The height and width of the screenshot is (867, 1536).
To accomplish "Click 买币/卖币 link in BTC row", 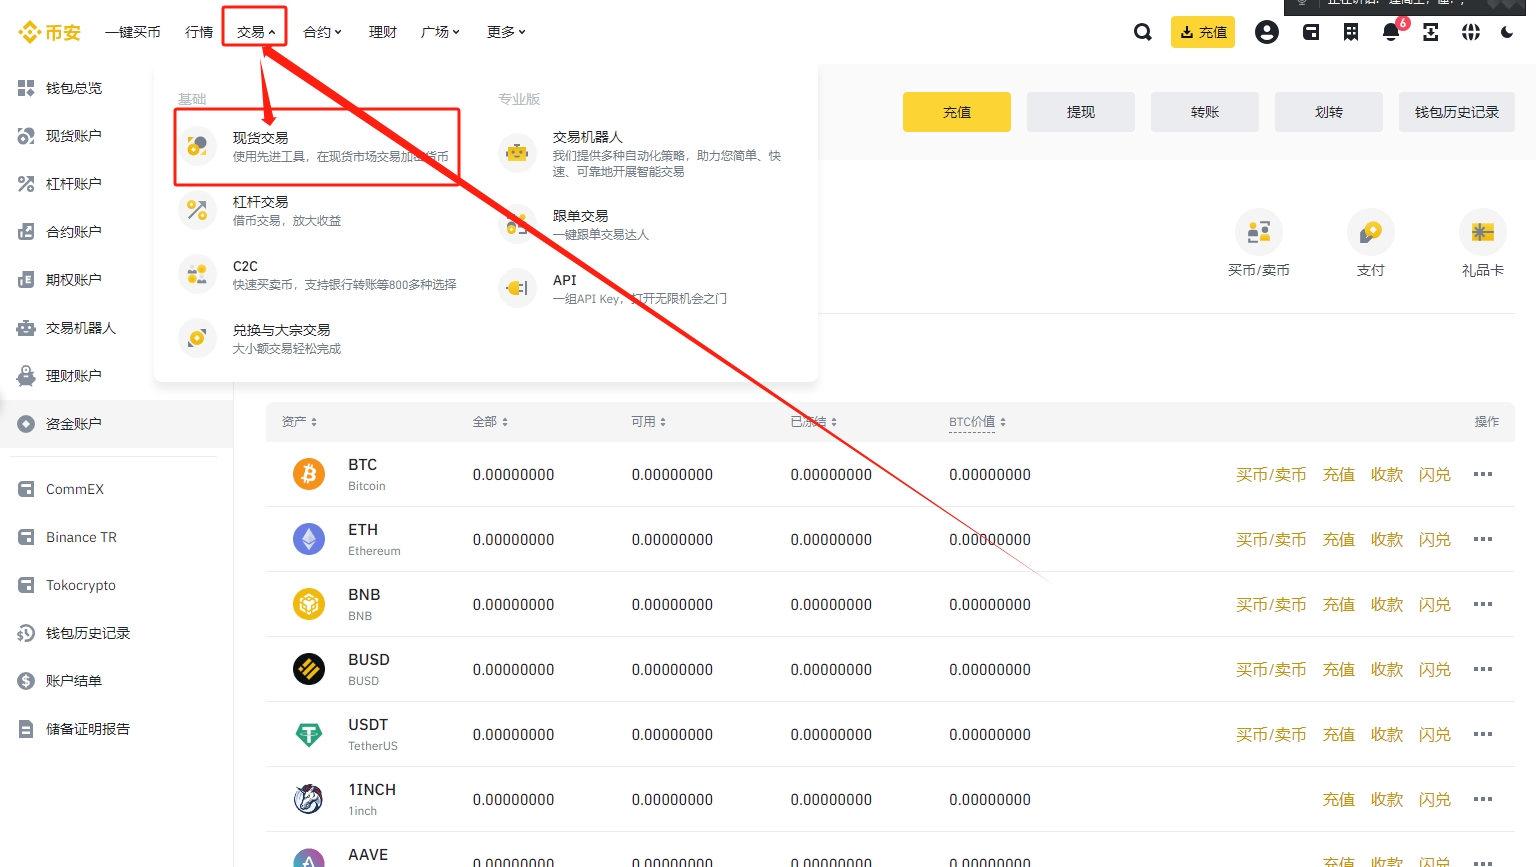I will pyautogui.click(x=1271, y=474).
